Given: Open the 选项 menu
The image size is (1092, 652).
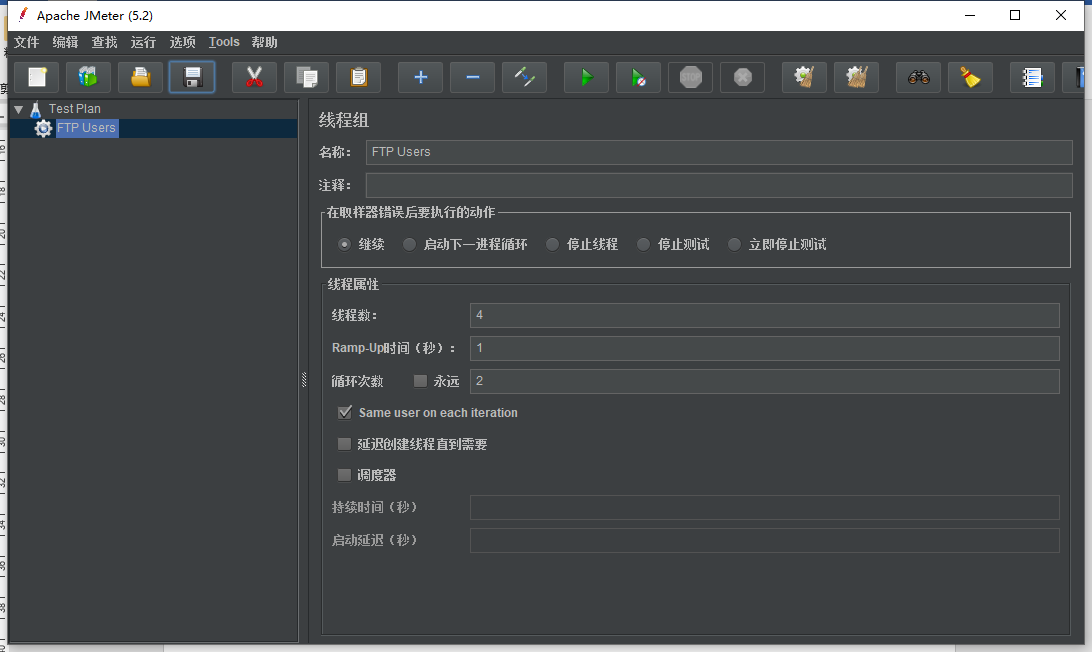Looking at the screenshot, I should (182, 42).
